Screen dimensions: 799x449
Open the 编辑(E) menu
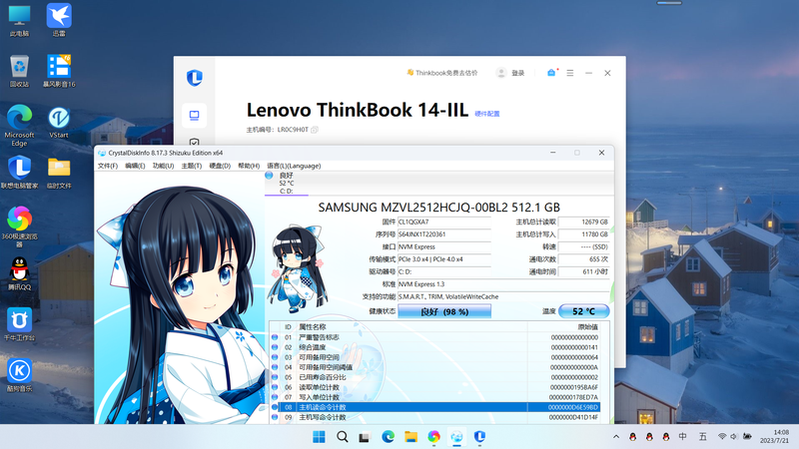[x=135, y=166]
